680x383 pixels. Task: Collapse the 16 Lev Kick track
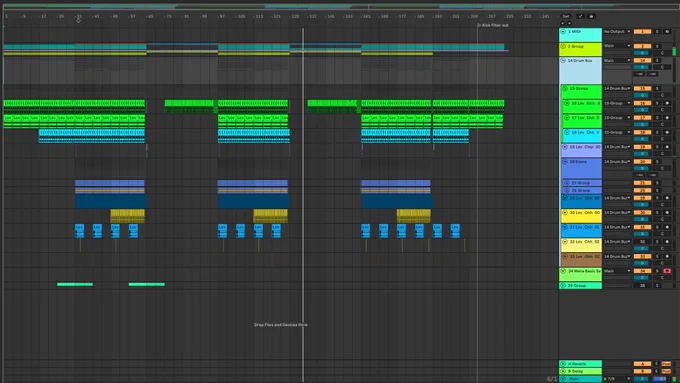pos(567,103)
